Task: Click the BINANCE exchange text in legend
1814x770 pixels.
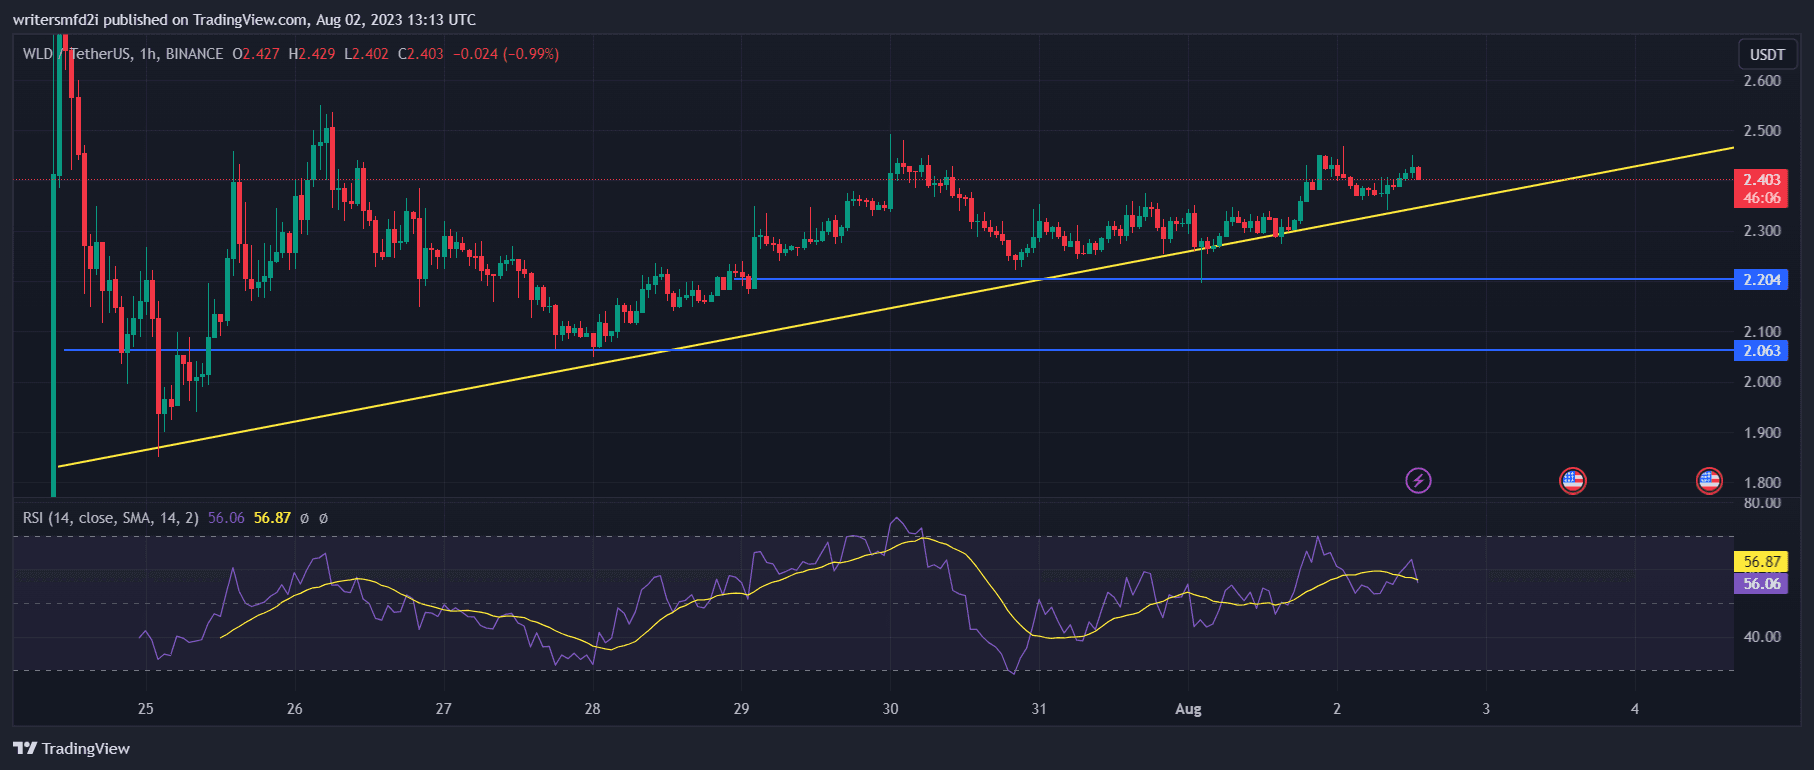Action: click(194, 54)
